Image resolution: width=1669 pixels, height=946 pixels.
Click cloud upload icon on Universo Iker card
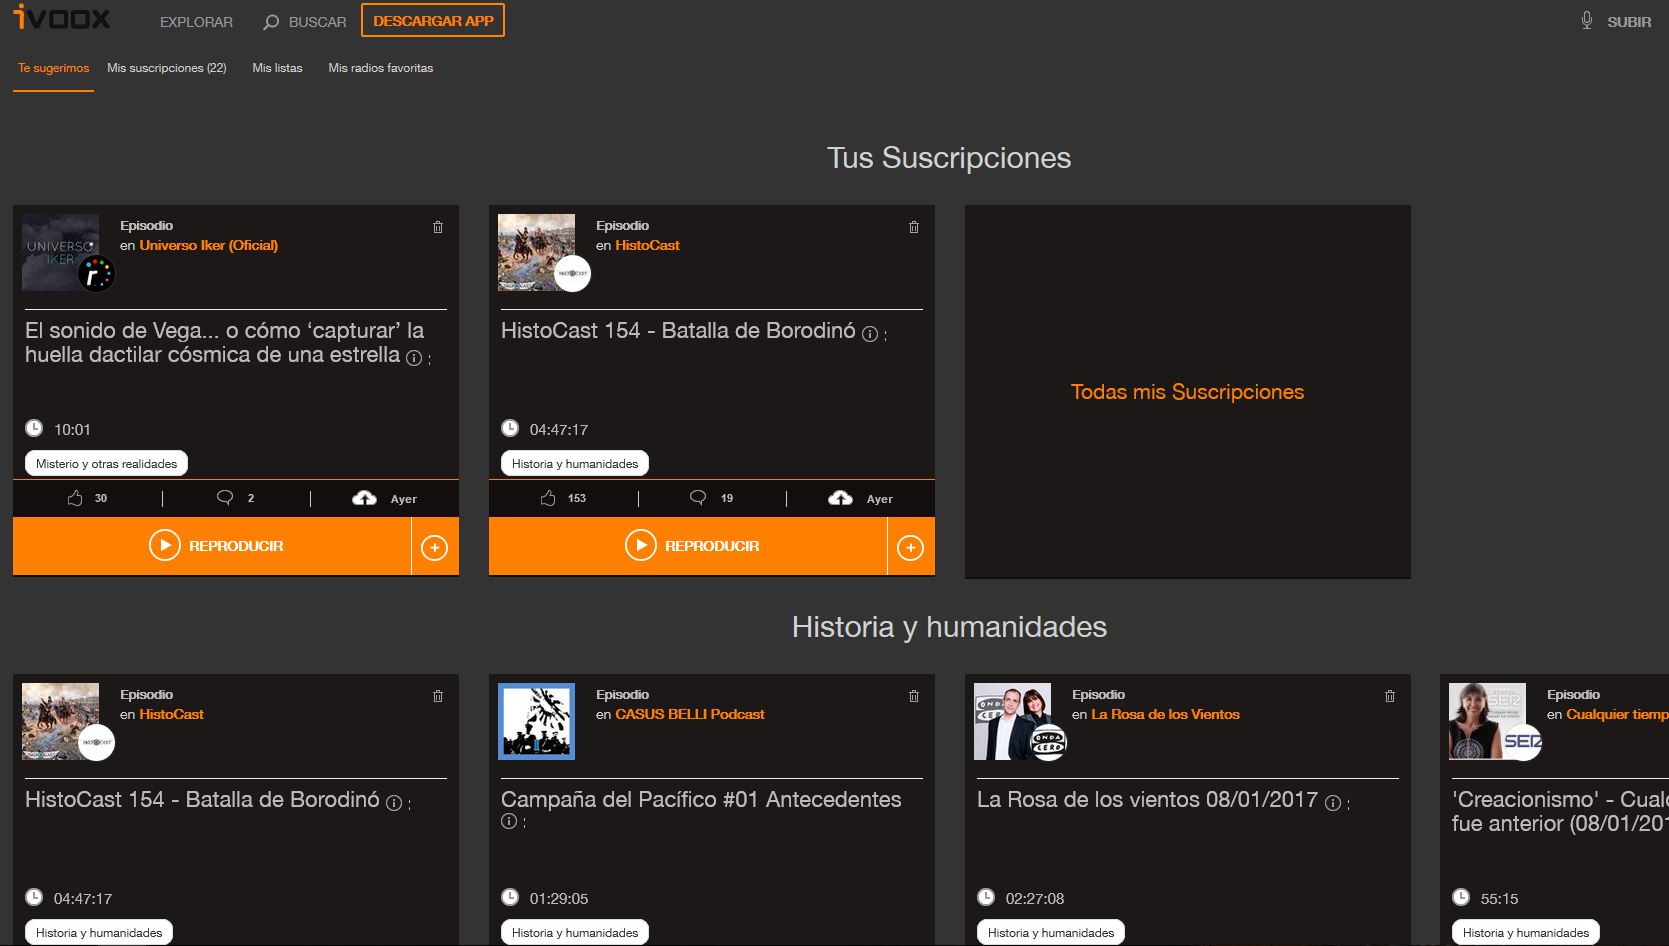[365, 498]
